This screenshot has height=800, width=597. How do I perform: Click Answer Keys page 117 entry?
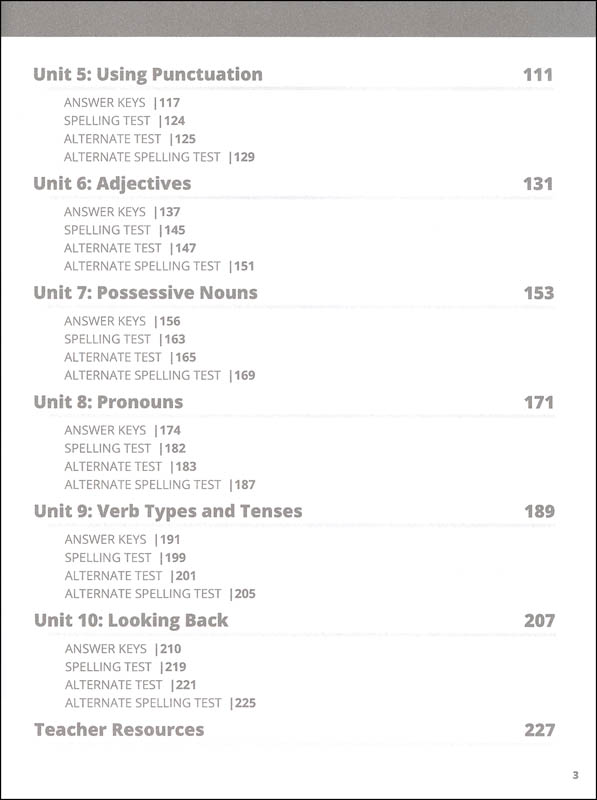click(122, 103)
